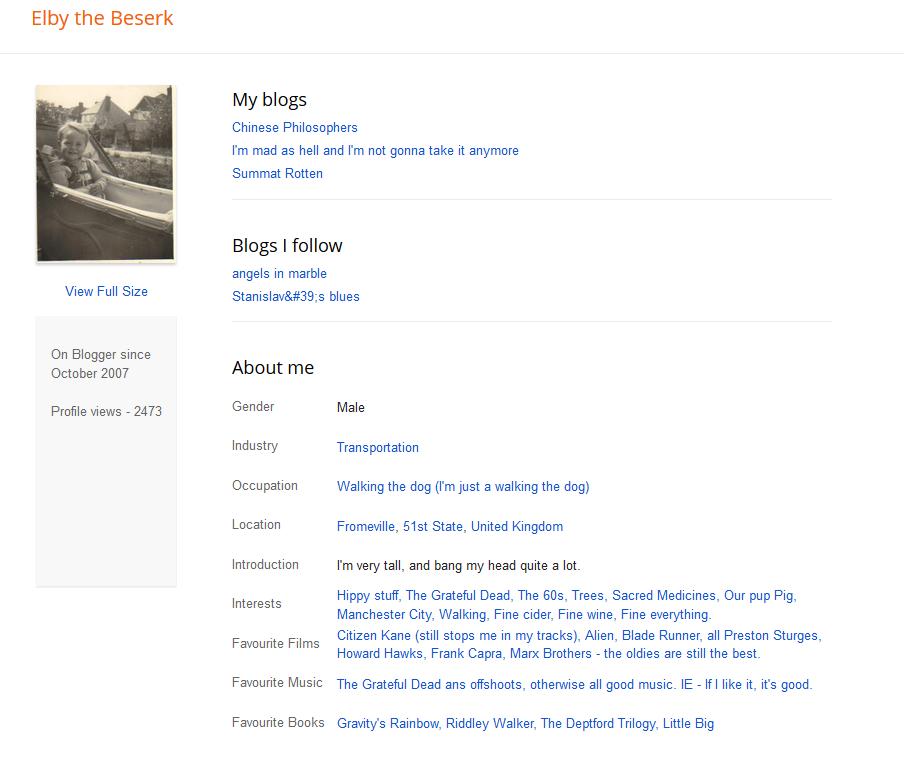The width and height of the screenshot is (904, 757).
Task: Open followed blog angels in marble
Action: point(280,273)
